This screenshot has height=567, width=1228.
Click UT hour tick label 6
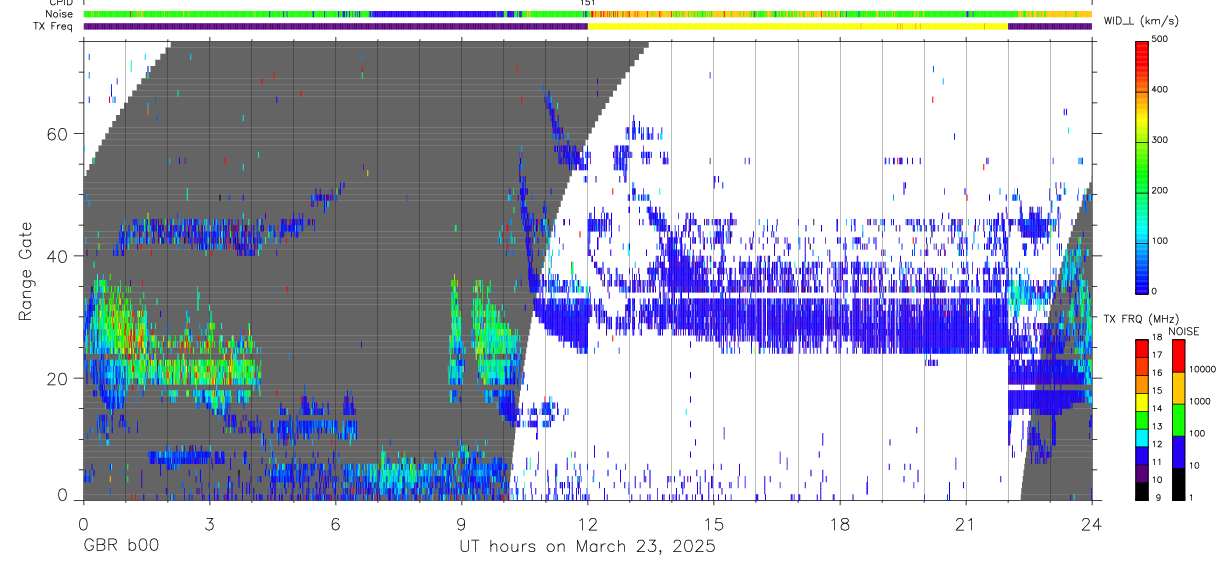tap(335, 523)
